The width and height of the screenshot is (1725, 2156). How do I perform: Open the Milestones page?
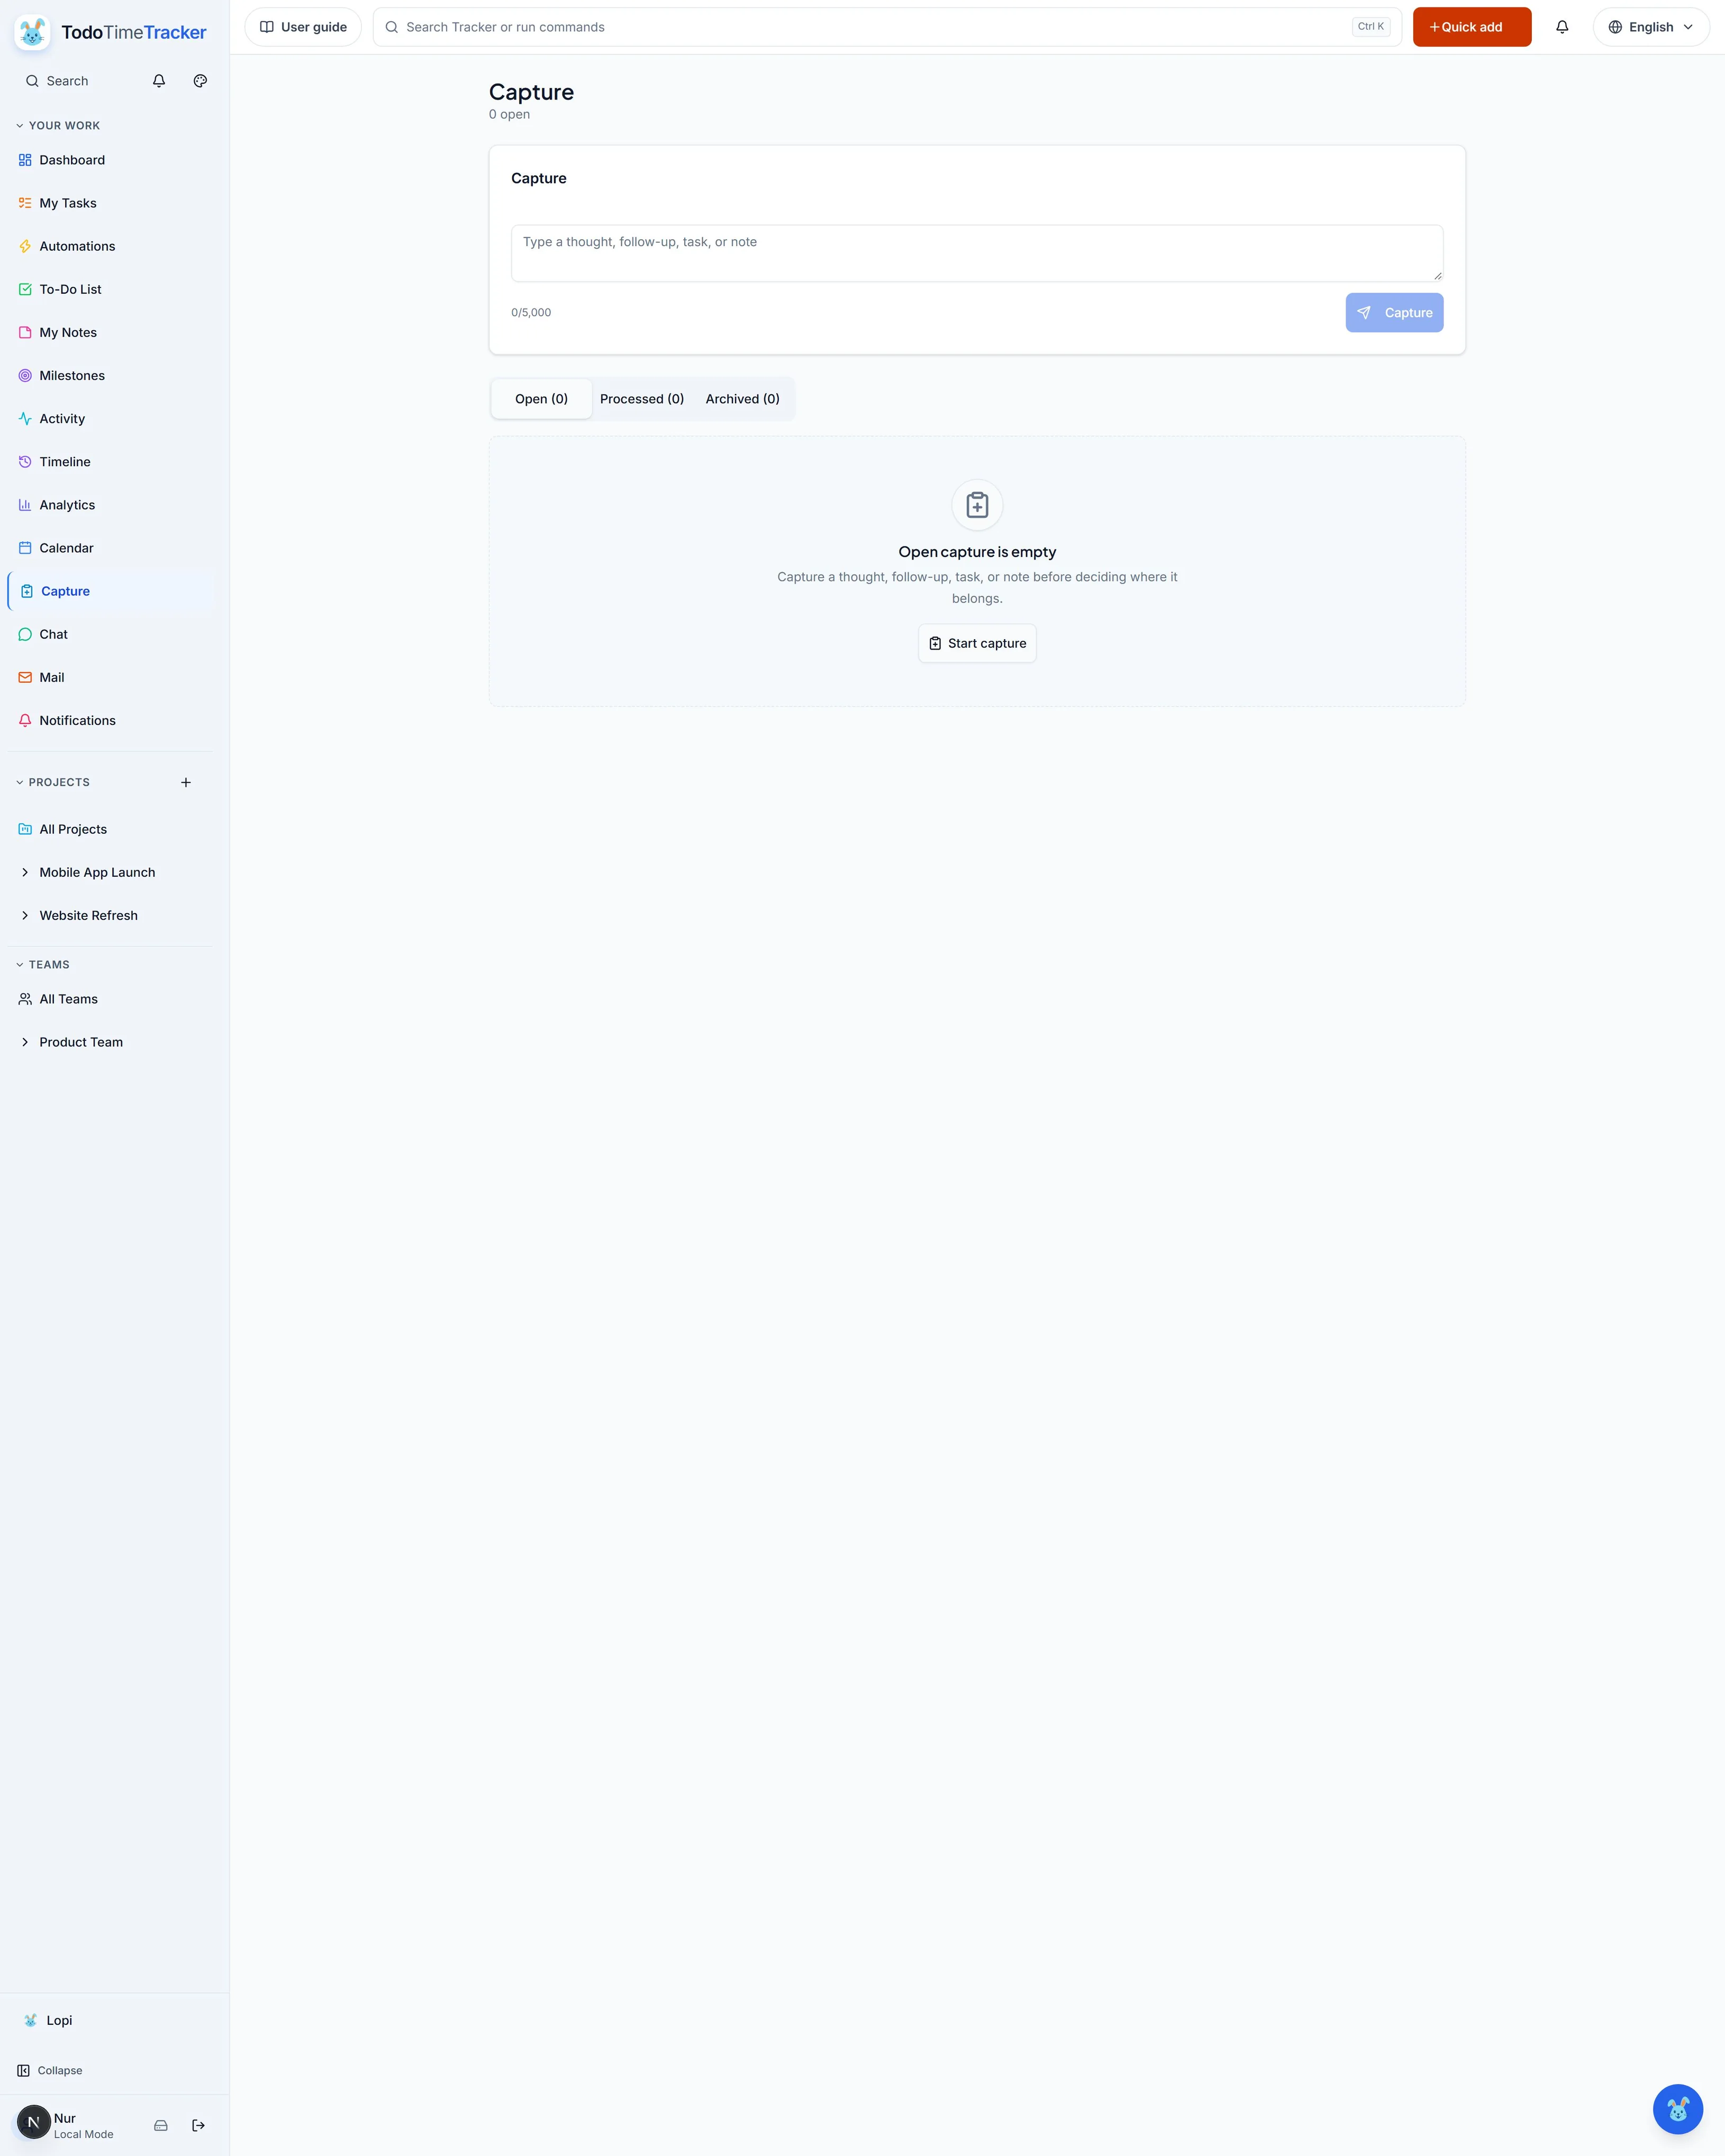tap(111, 375)
